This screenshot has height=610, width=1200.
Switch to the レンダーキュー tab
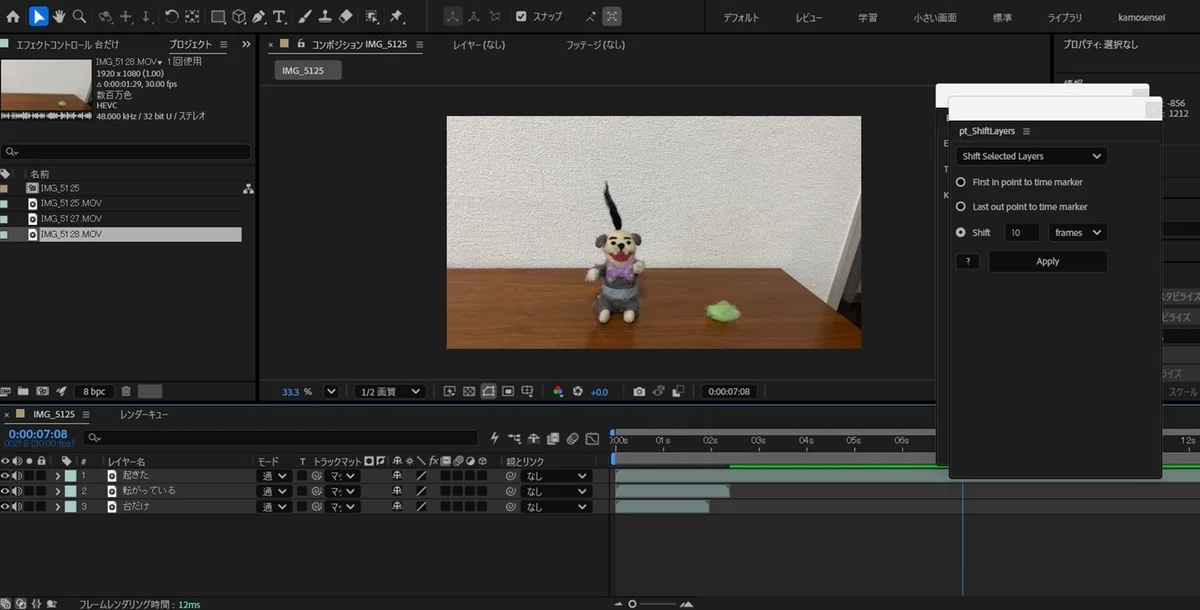(x=144, y=414)
